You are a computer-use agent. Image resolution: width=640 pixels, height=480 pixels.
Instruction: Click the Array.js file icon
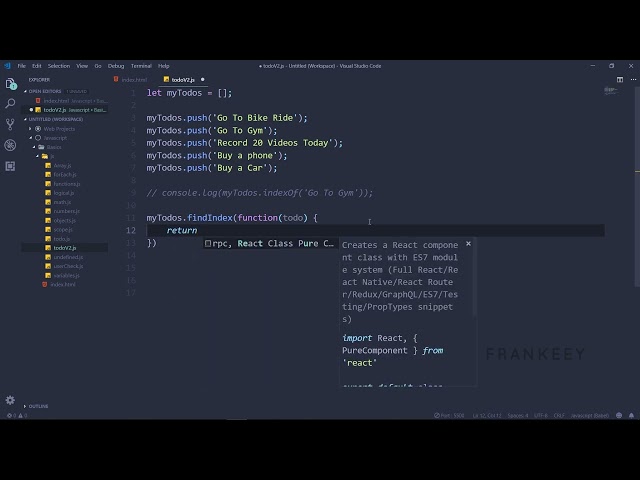click(48, 165)
